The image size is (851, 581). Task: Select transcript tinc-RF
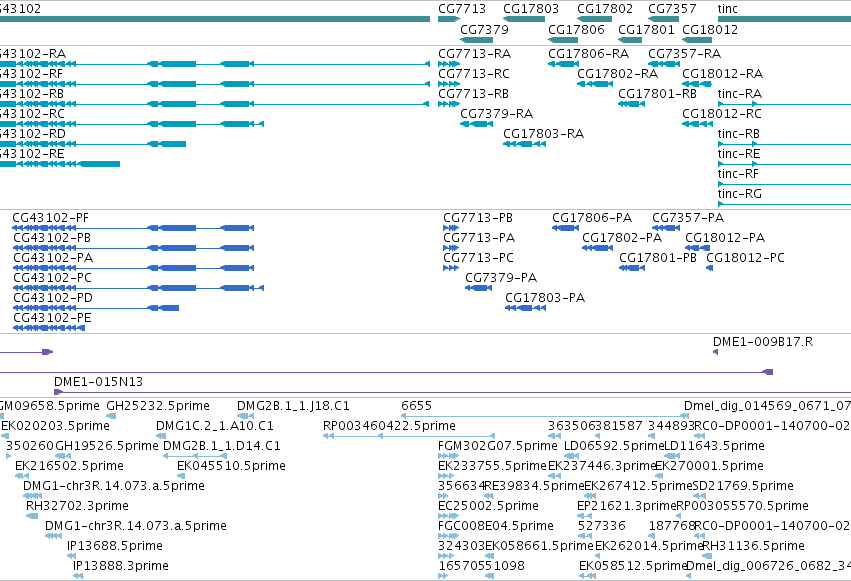[x=784, y=184]
